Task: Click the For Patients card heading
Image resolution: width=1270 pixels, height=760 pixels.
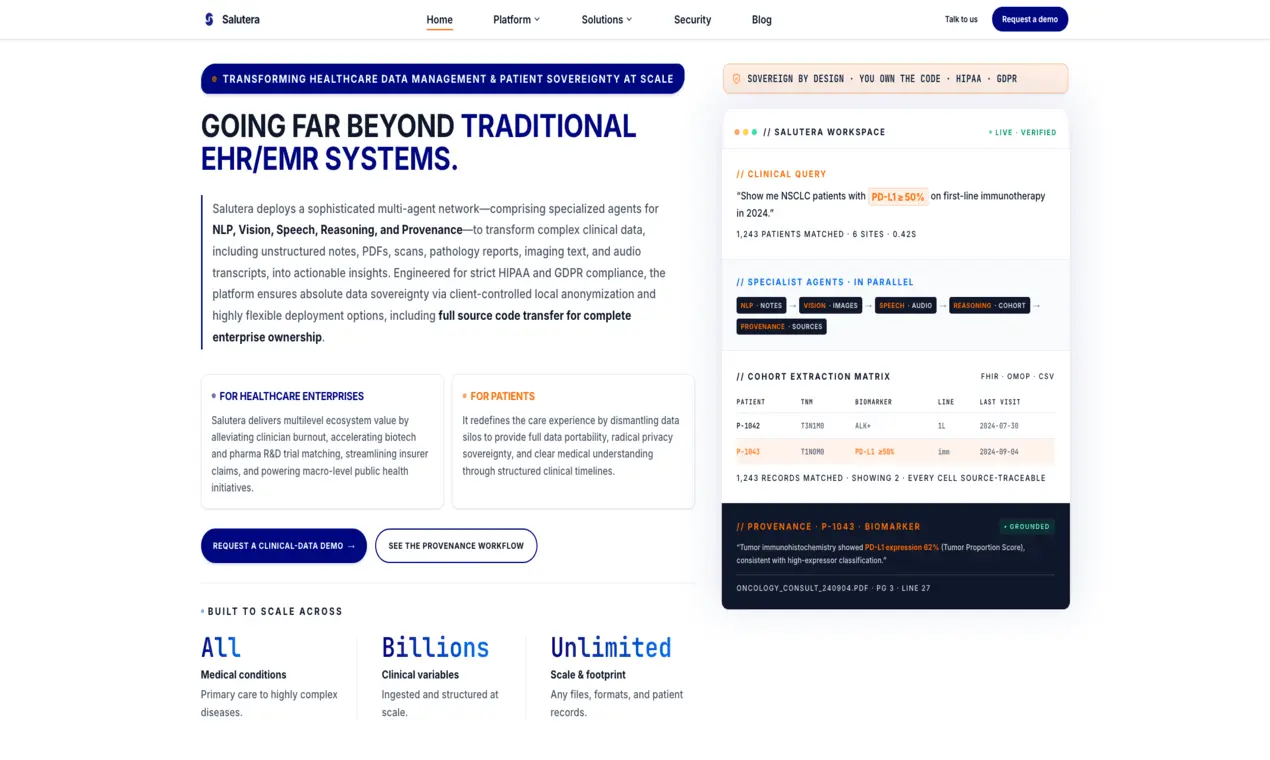Action: click(x=502, y=396)
